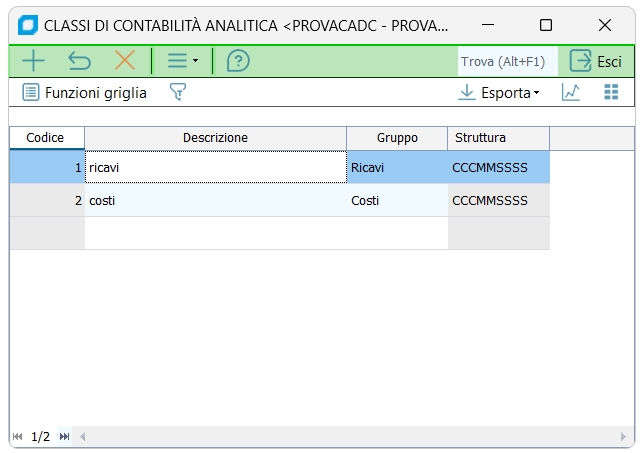Click the ricavi description cell

[215, 168]
